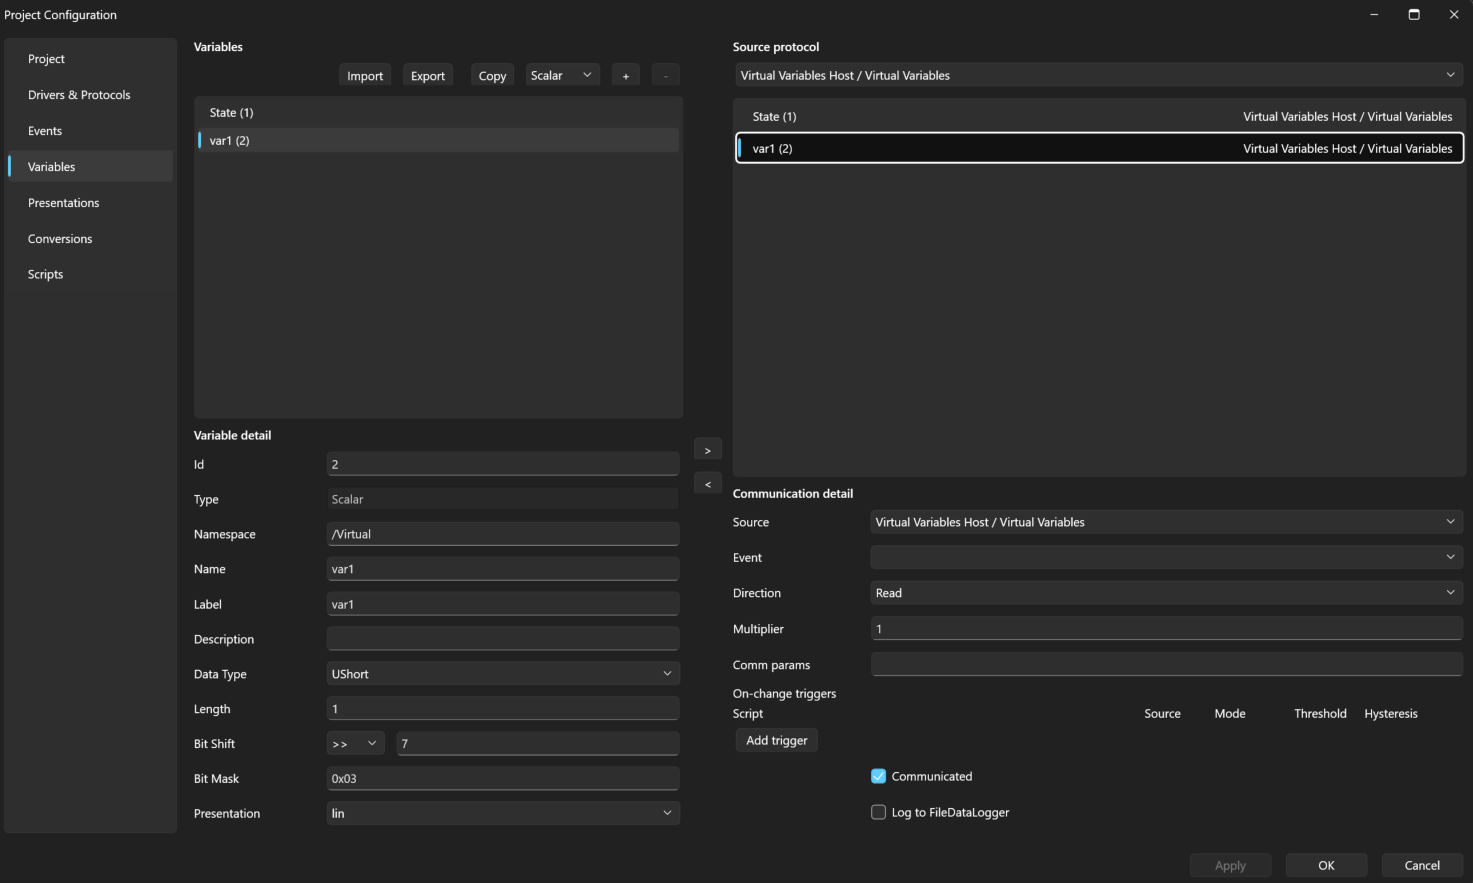Expand the Communication detail Source dropdown
The width and height of the screenshot is (1473, 883).
pyautogui.click(x=1167, y=522)
